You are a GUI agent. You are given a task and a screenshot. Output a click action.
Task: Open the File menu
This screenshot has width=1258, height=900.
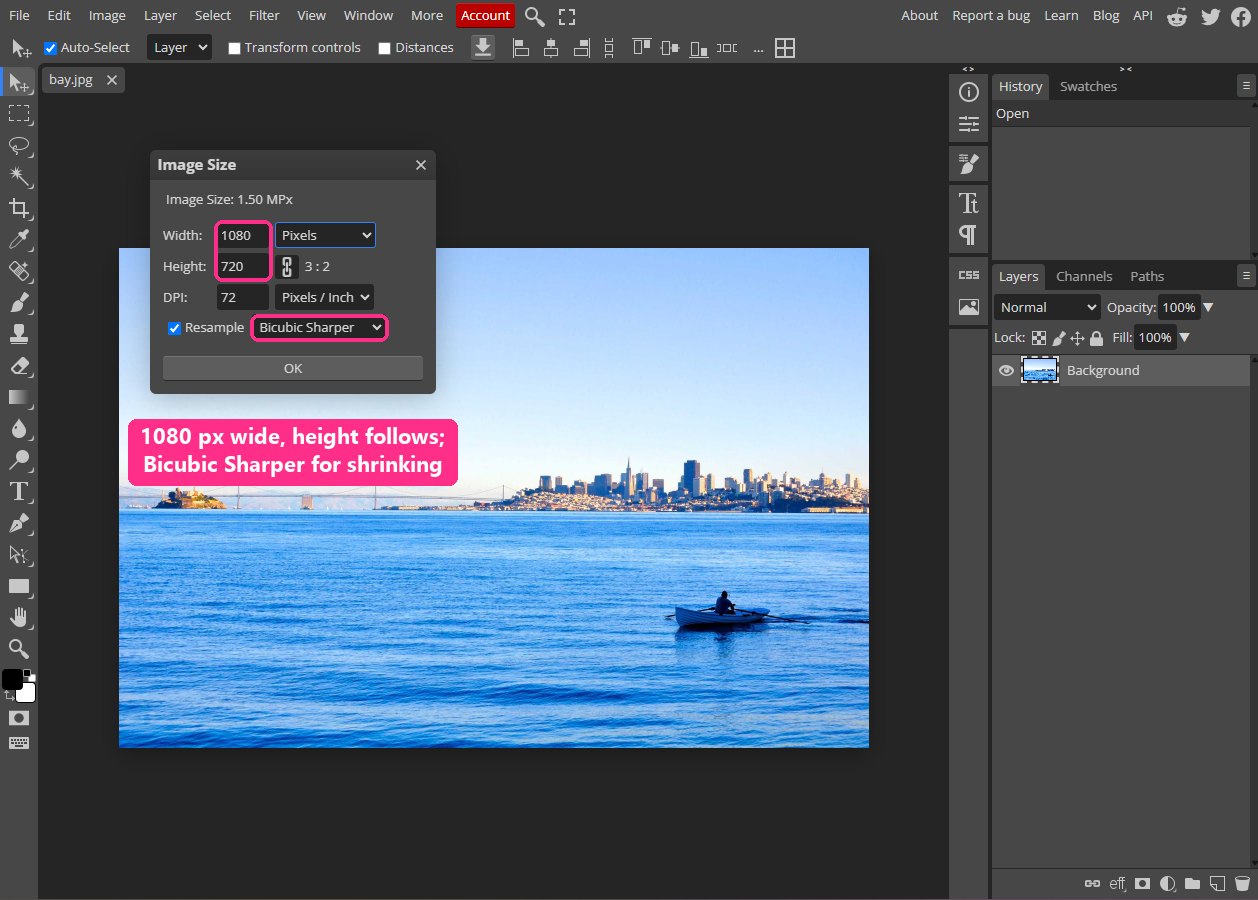tap(19, 15)
